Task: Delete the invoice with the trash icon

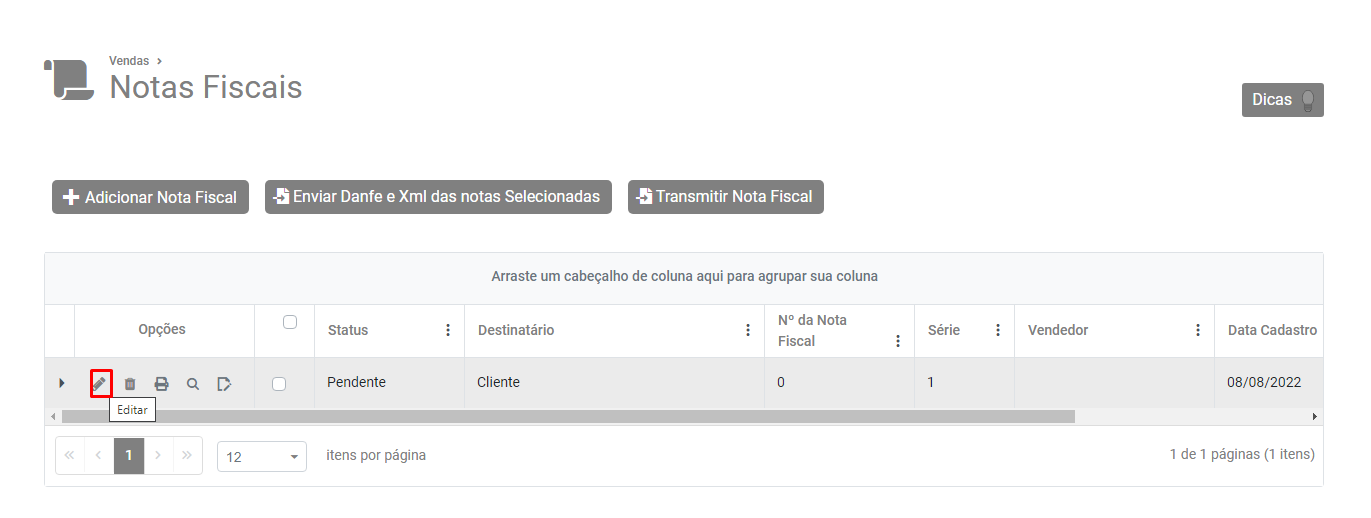Action: coord(130,383)
